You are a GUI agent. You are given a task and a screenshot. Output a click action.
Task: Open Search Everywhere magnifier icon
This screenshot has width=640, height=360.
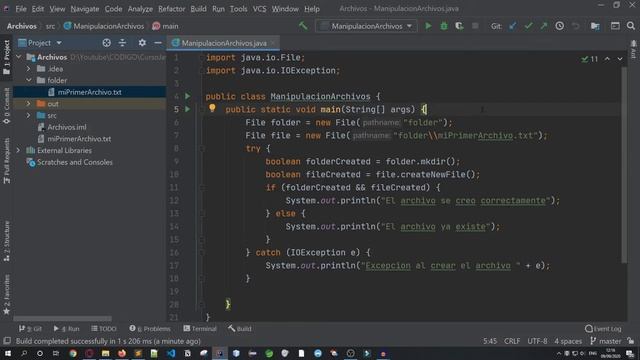(631, 26)
